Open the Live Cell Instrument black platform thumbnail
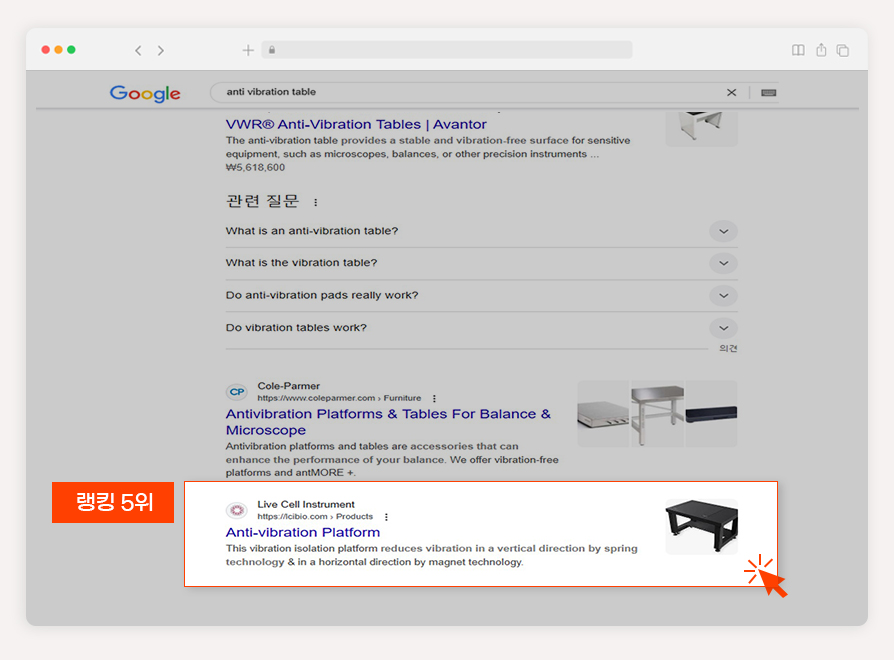This screenshot has width=894, height=660. [701, 527]
